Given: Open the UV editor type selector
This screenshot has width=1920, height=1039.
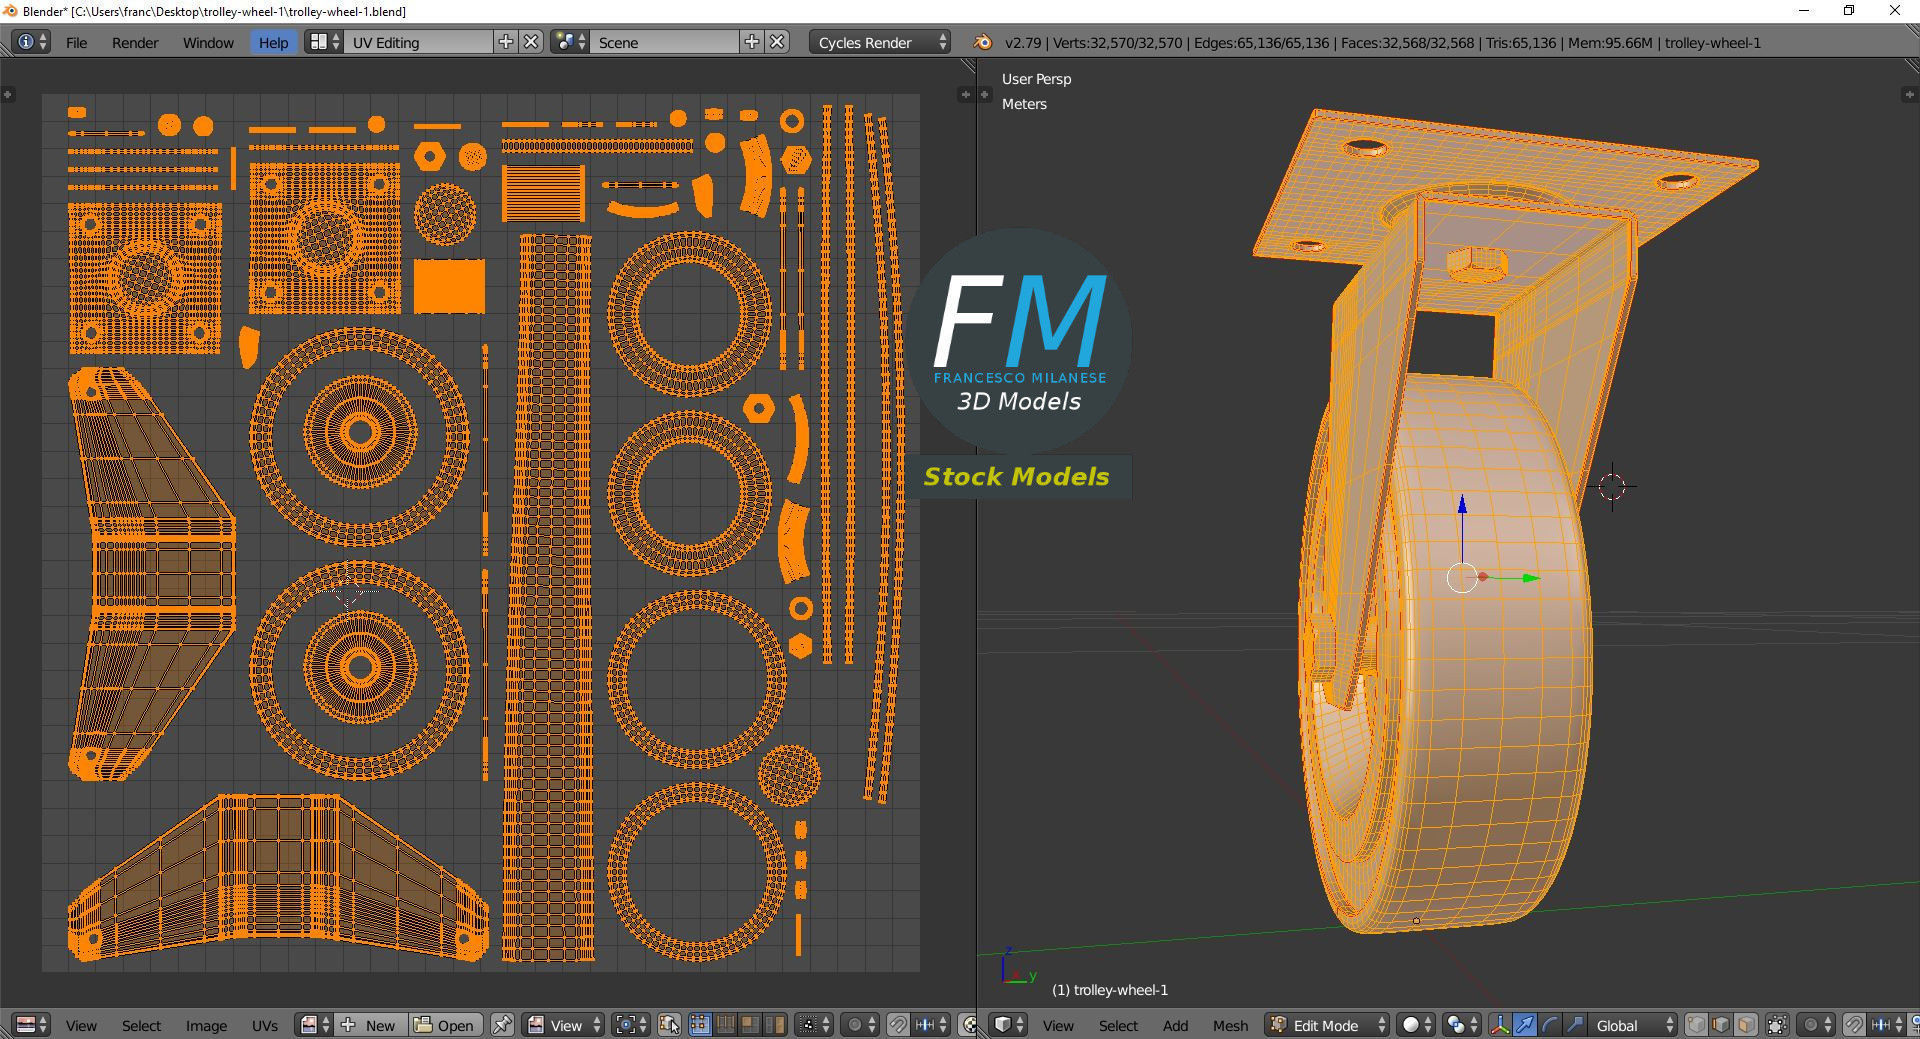Looking at the screenshot, I should click(x=31, y=1025).
